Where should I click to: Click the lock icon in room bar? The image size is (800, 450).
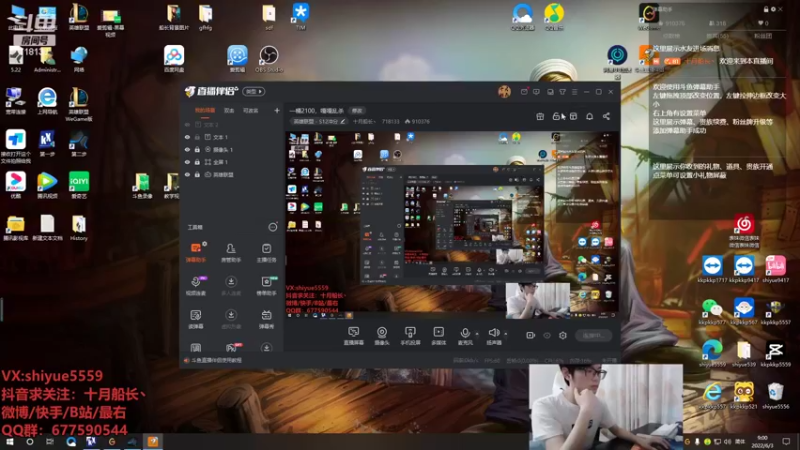coord(556,116)
